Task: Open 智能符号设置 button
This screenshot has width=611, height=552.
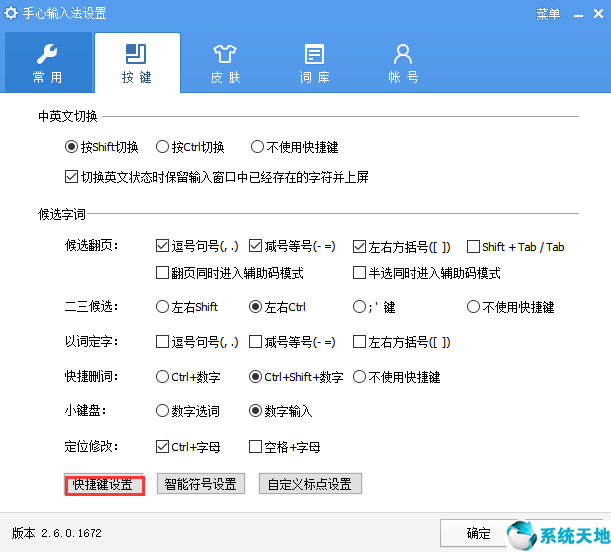Action: 201,484
